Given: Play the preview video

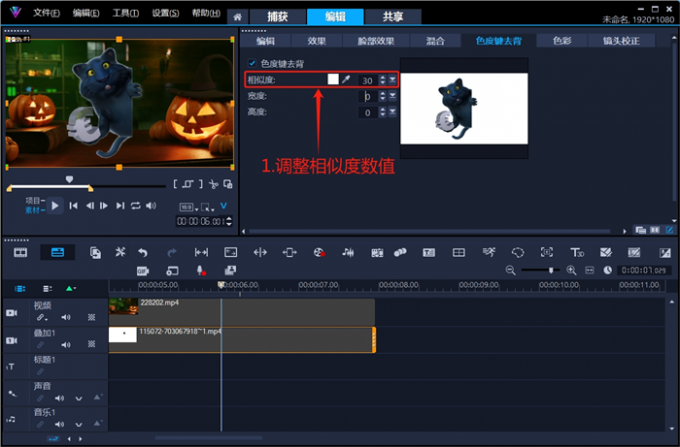Looking at the screenshot, I should 55,206.
